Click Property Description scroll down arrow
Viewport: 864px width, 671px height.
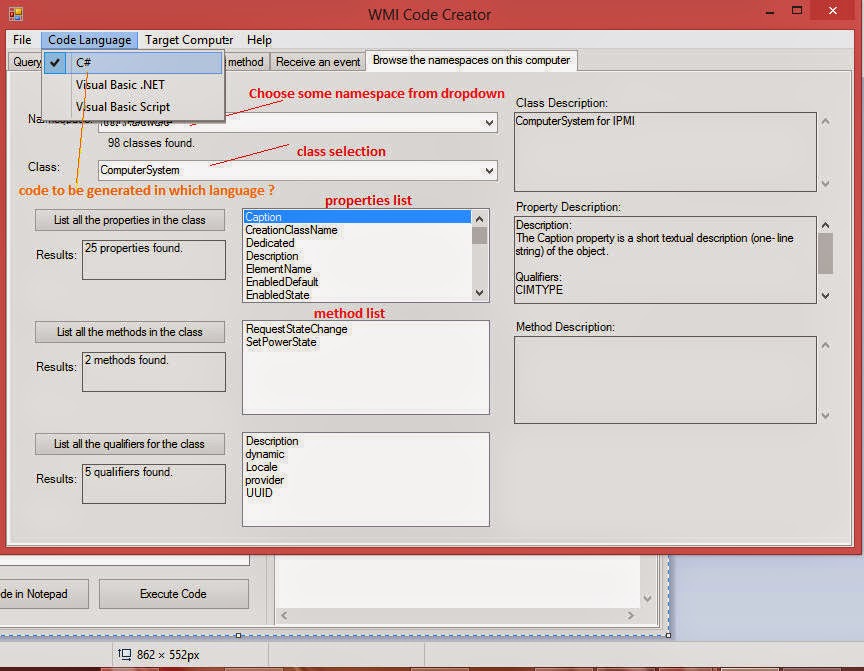(x=825, y=296)
